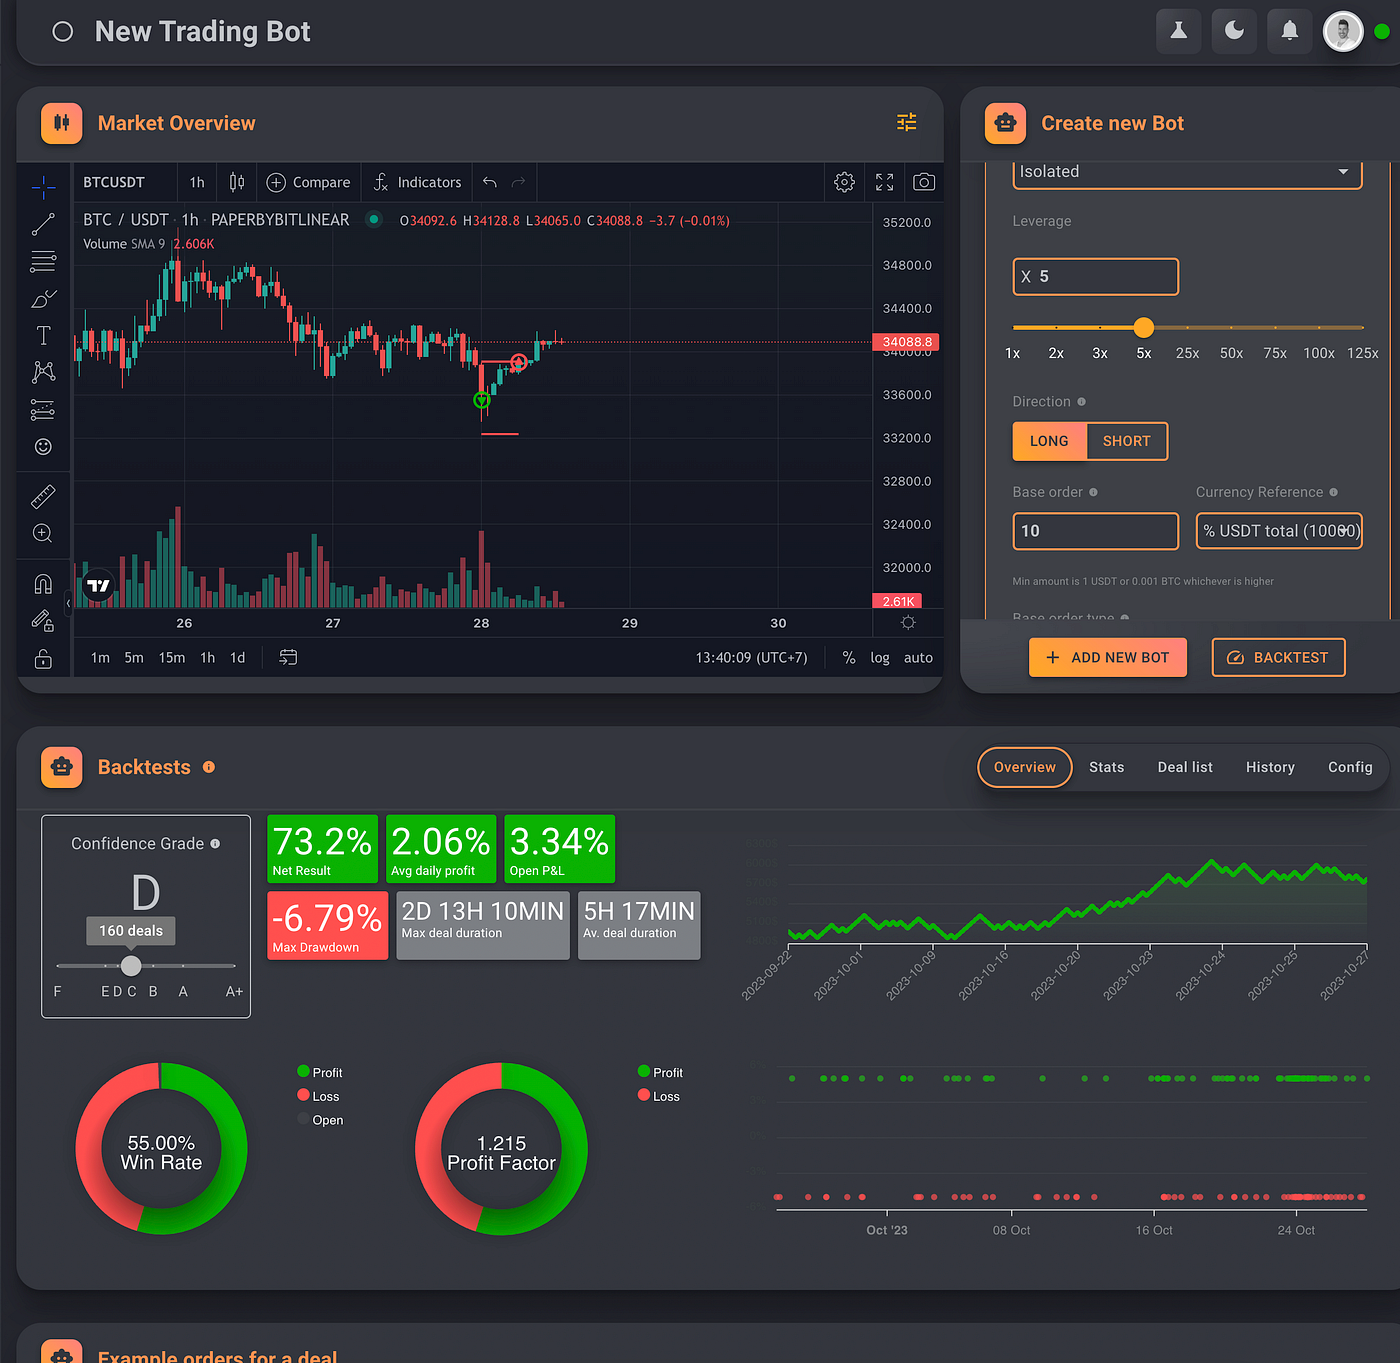1400x1363 pixels.
Task: Enter fullscreen chart mode
Action: point(885,182)
